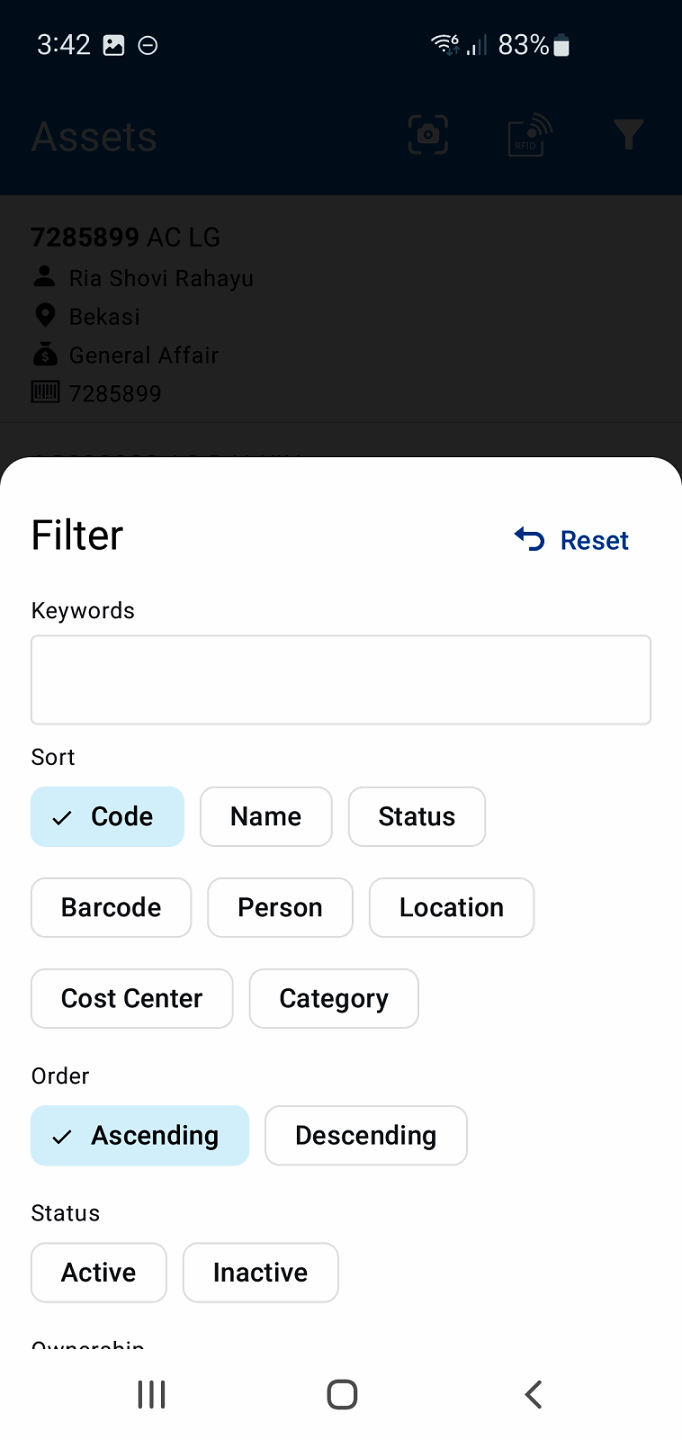The height and width of the screenshot is (1440, 682).
Task: Tap the camera scan icon
Action: tap(428, 135)
